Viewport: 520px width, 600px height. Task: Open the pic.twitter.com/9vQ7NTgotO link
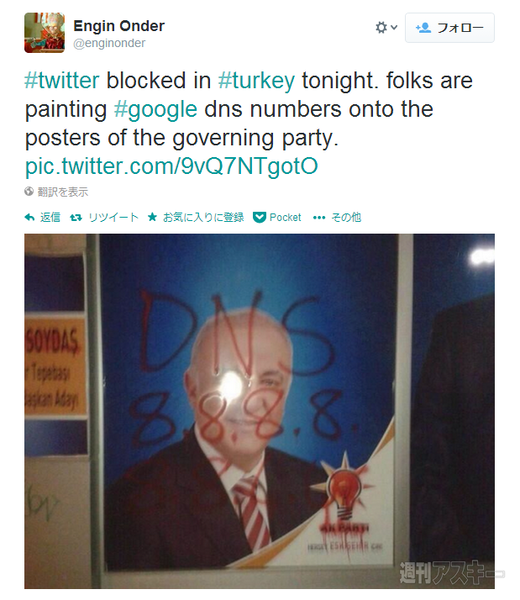171,166
